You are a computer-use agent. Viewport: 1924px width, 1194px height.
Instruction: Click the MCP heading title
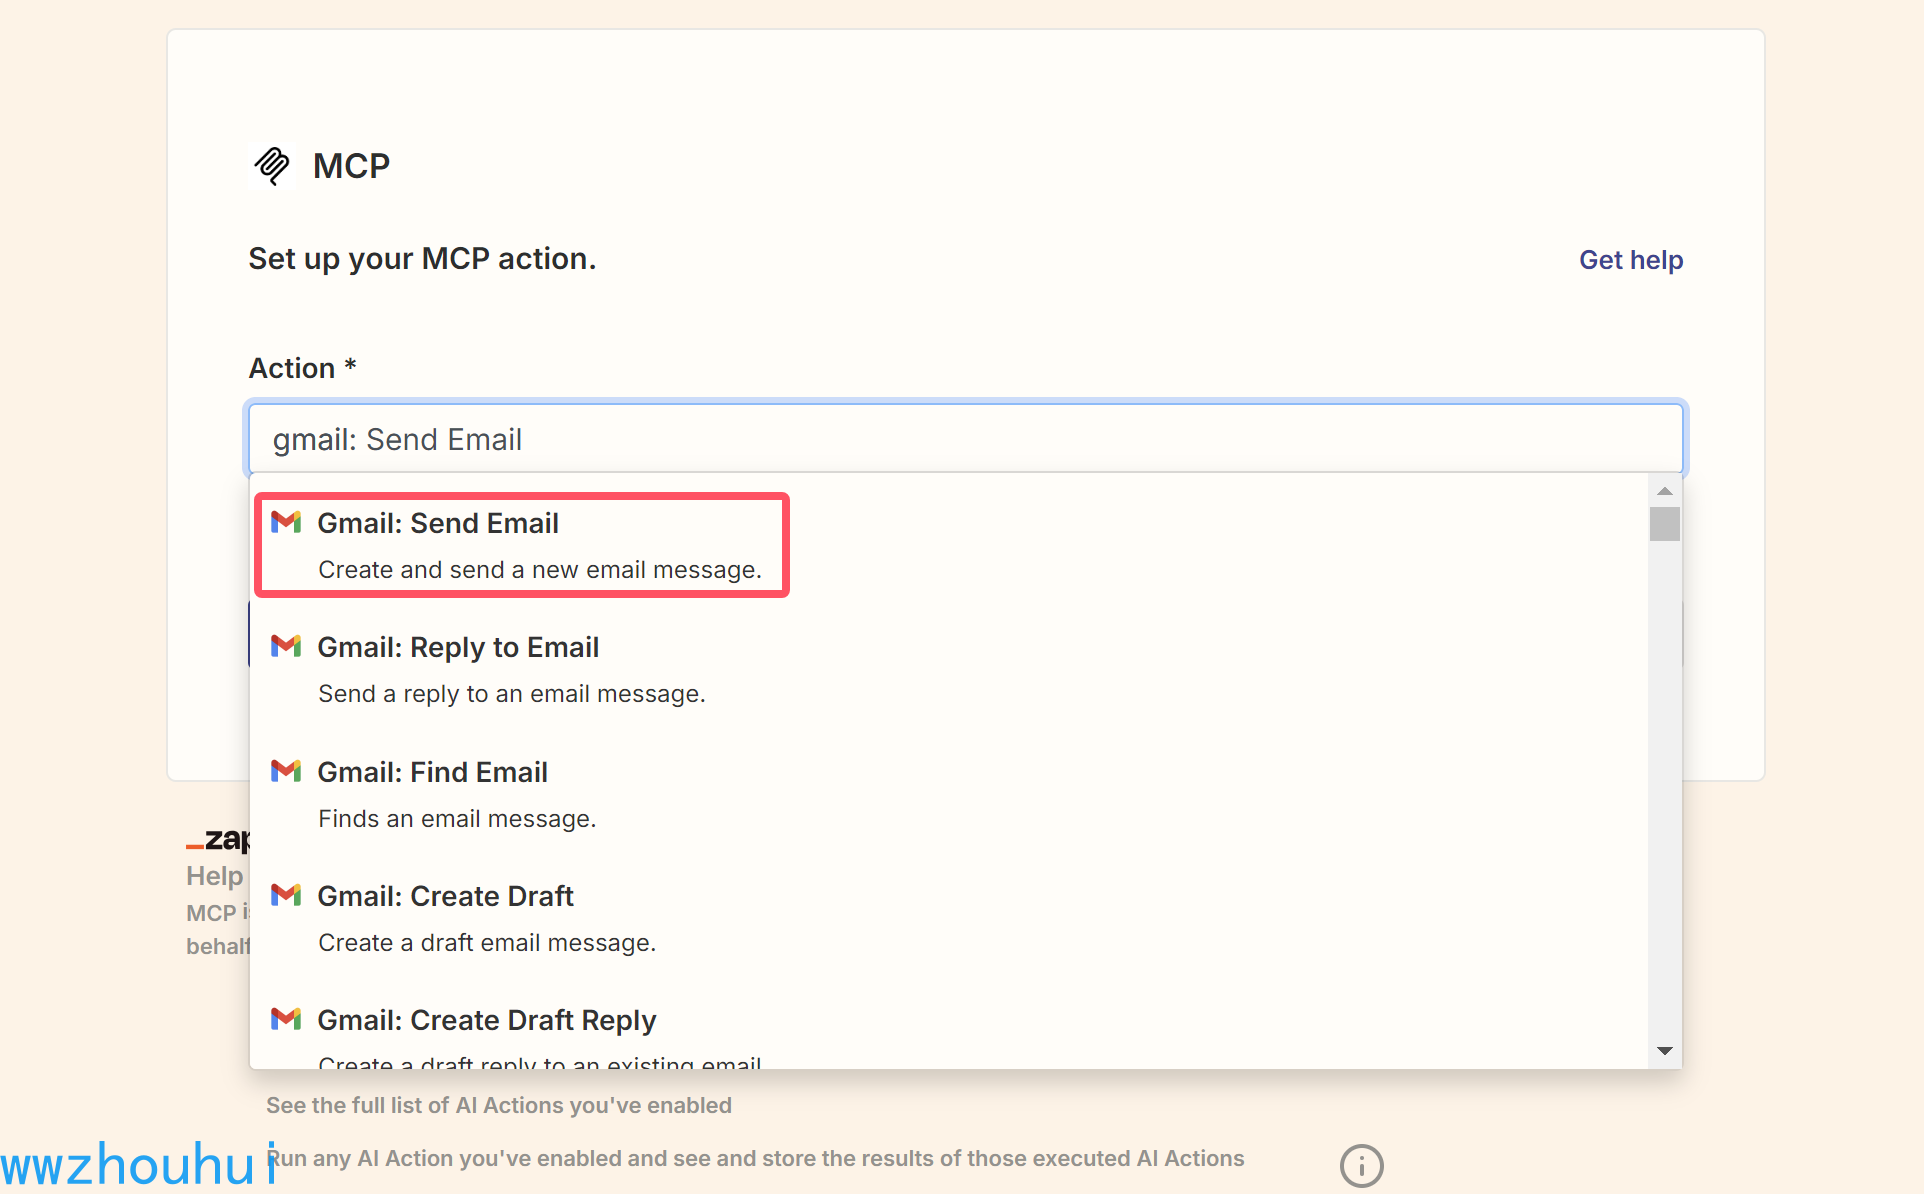click(x=351, y=166)
